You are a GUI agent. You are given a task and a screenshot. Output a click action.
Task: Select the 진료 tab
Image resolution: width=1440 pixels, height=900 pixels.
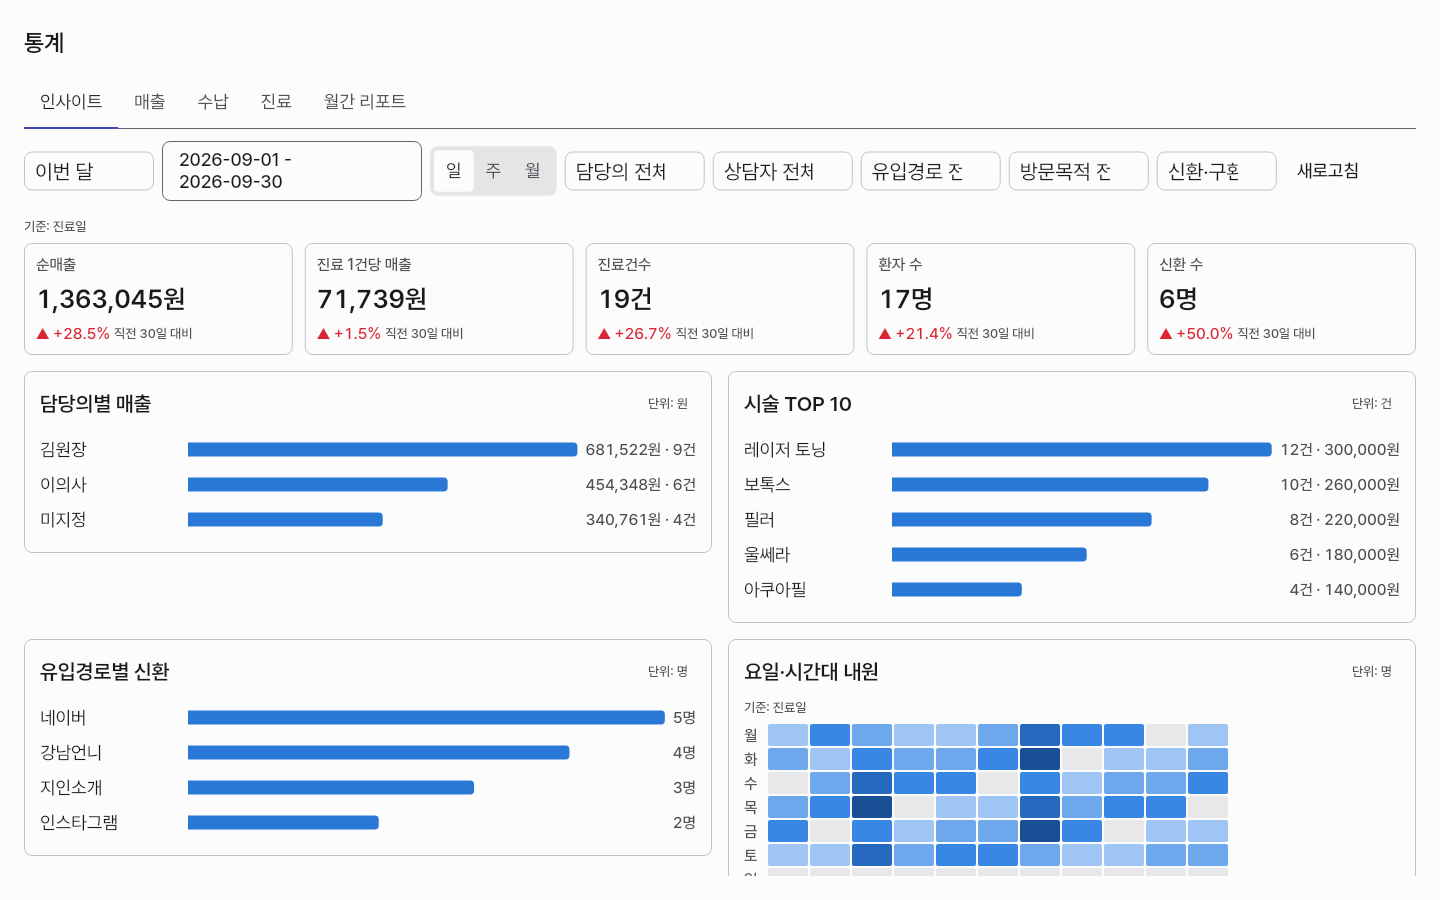click(x=276, y=102)
